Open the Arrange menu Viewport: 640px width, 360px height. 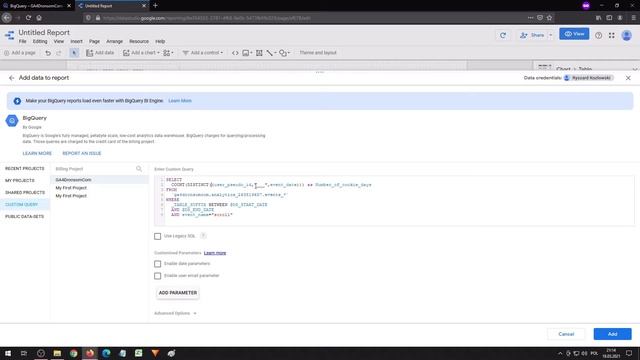coord(114,42)
